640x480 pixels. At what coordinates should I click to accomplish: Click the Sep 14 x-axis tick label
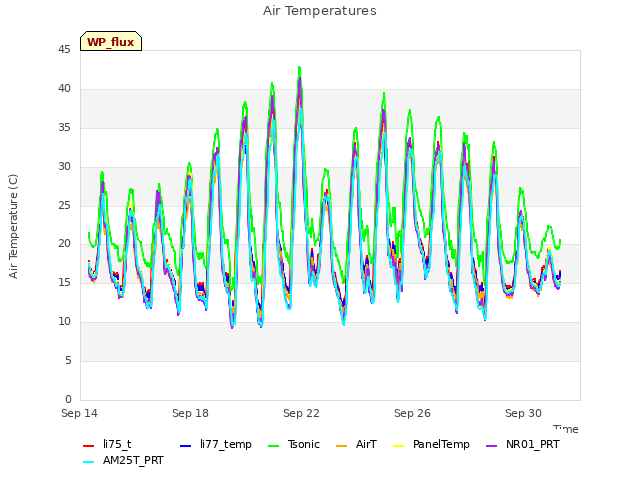(x=80, y=413)
